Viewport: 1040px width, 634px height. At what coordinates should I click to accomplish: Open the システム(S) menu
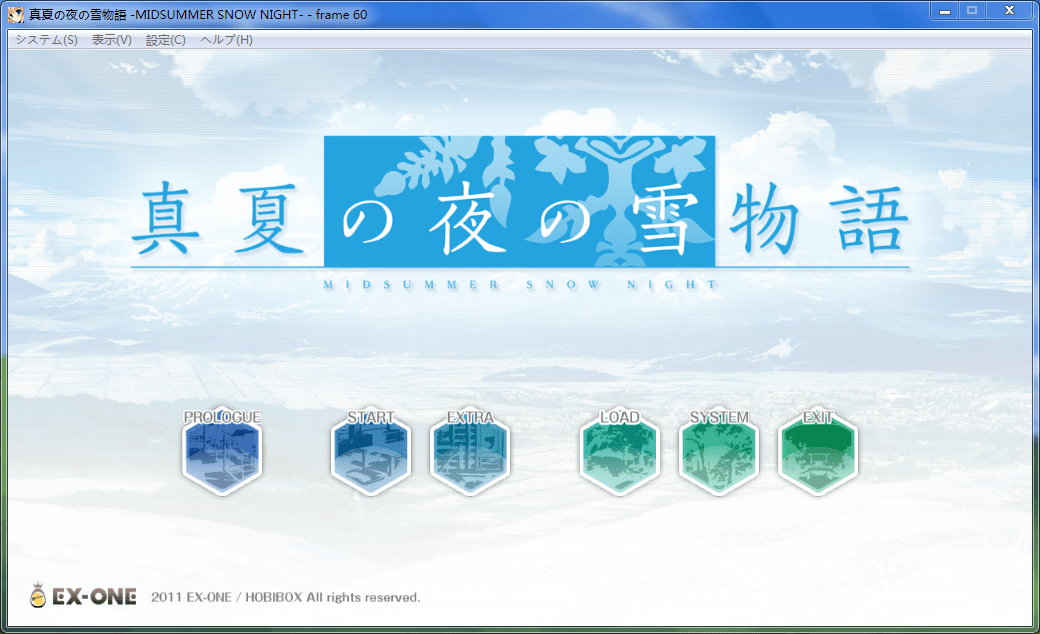[x=46, y=40]
